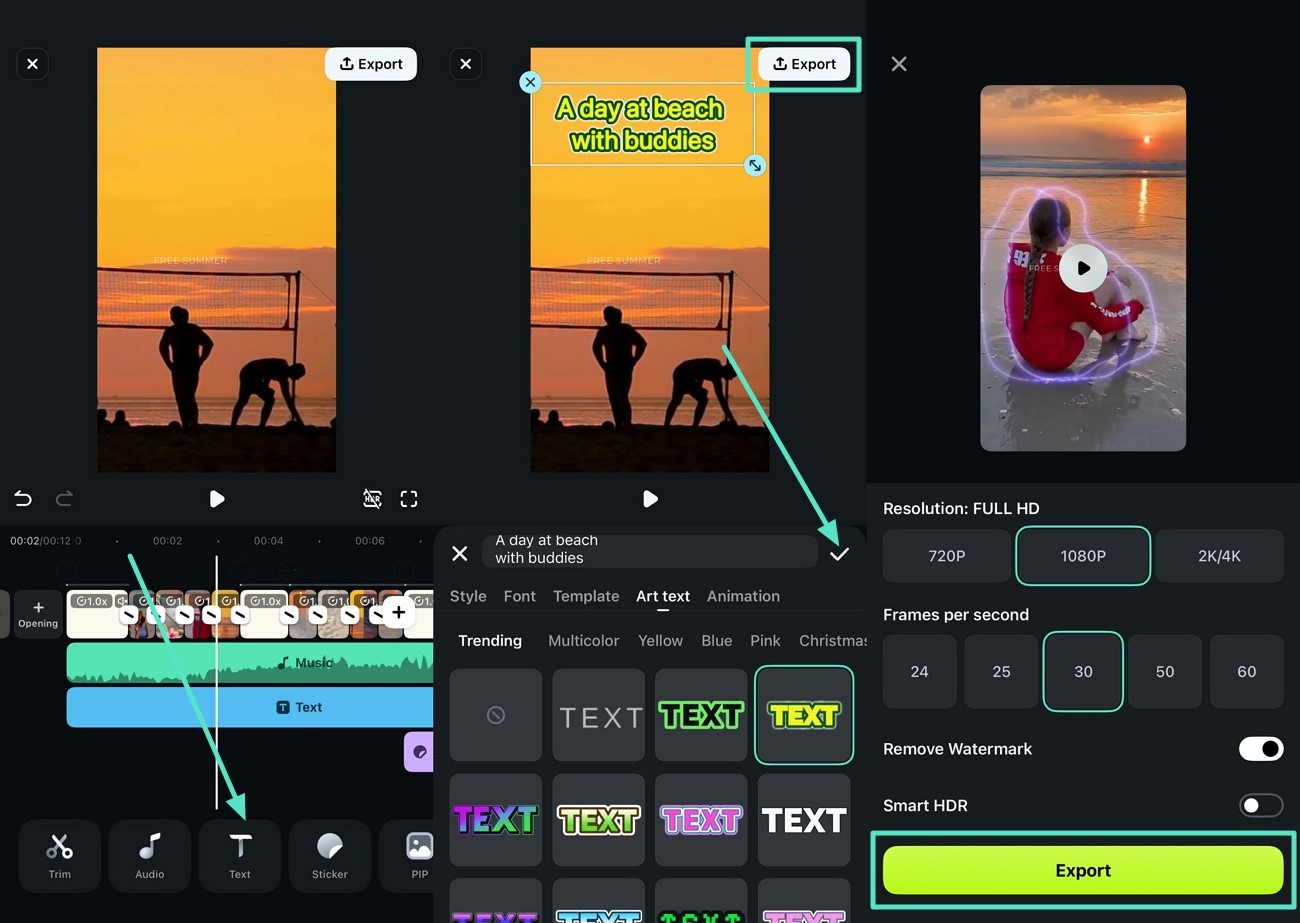Play the export screen video preview
The width and height of the screenshot is (1300, 923).
pos(1083,268)
